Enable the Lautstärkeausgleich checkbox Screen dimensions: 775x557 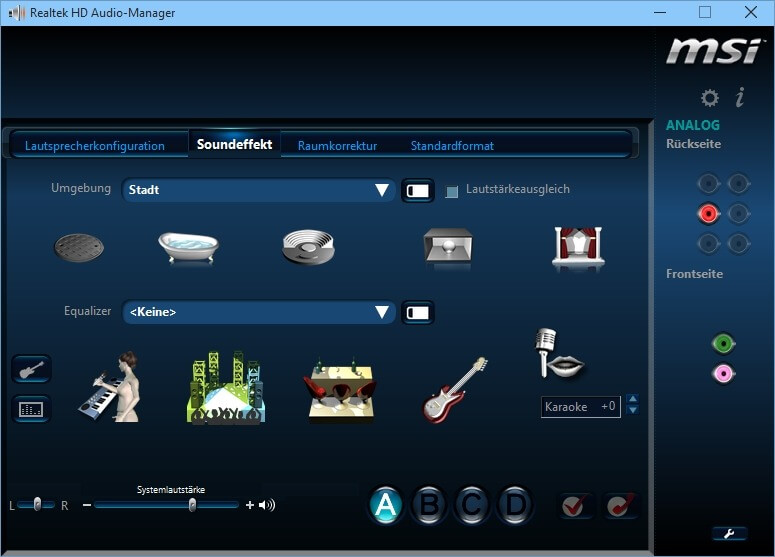451,191
